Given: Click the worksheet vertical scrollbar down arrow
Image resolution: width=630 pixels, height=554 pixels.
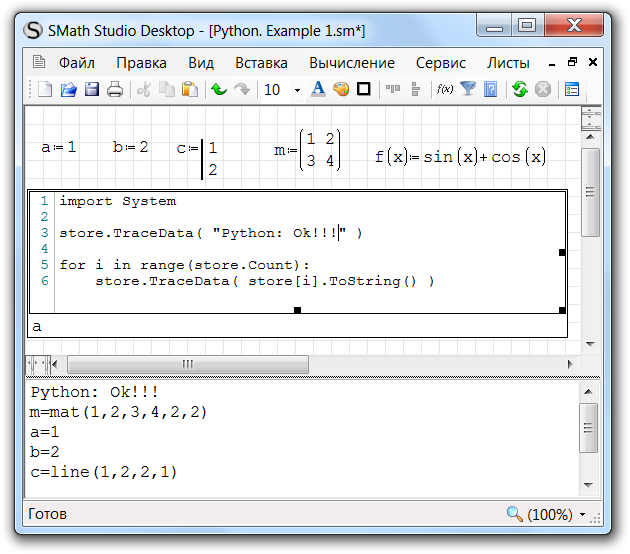Looking at the screenshot, I should point(590,344).
